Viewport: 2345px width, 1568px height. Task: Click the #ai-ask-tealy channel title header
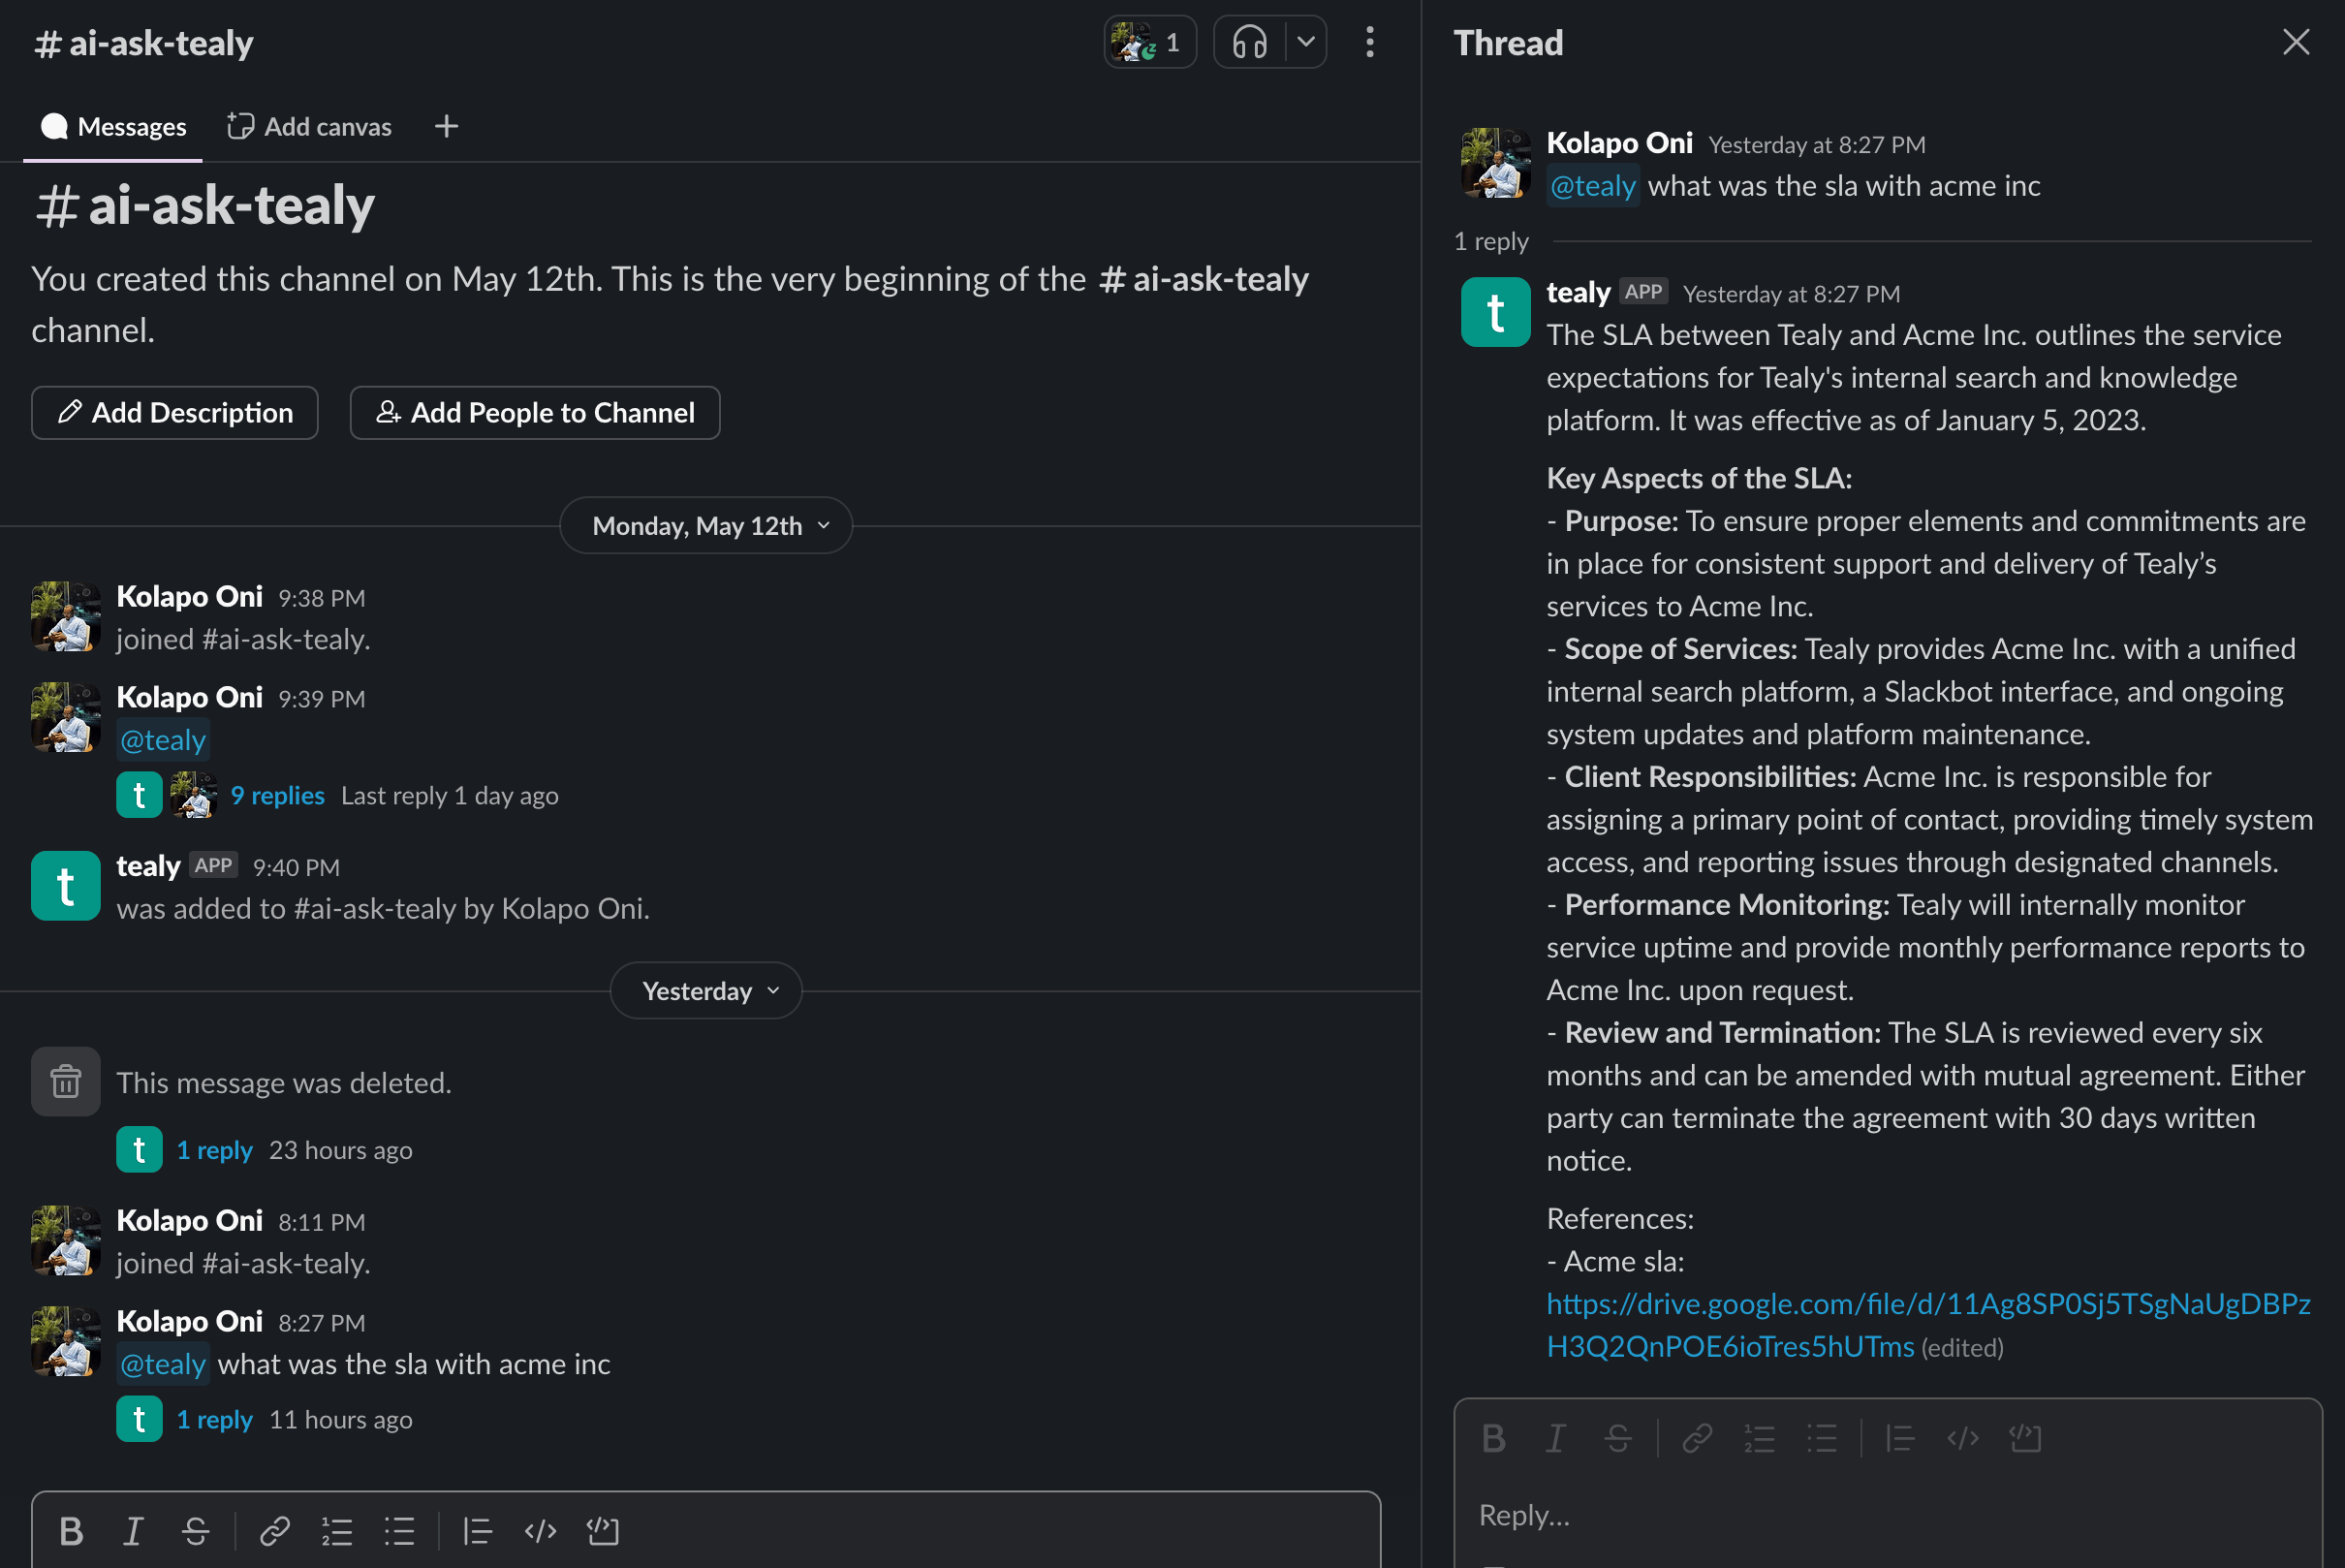click(144, 43)
